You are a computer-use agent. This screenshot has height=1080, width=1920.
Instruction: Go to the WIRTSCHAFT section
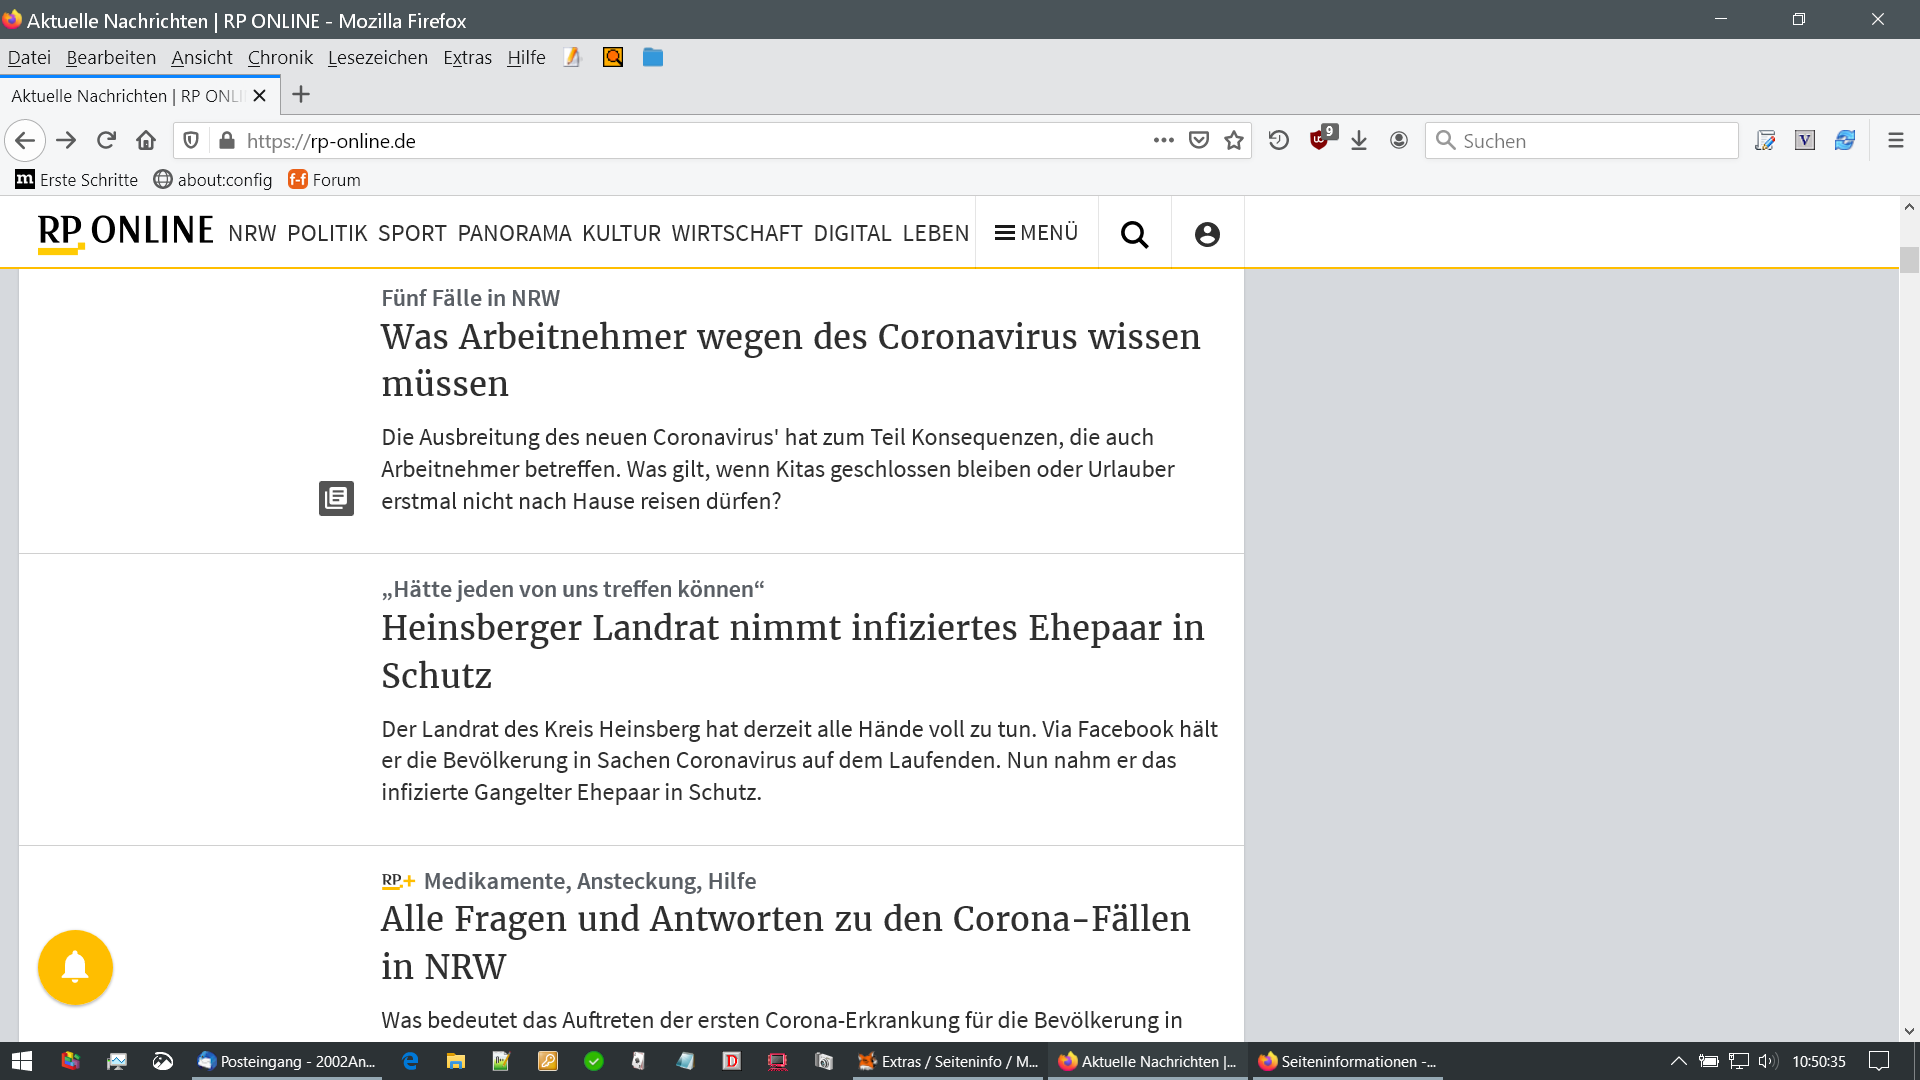tap(736, 233)
